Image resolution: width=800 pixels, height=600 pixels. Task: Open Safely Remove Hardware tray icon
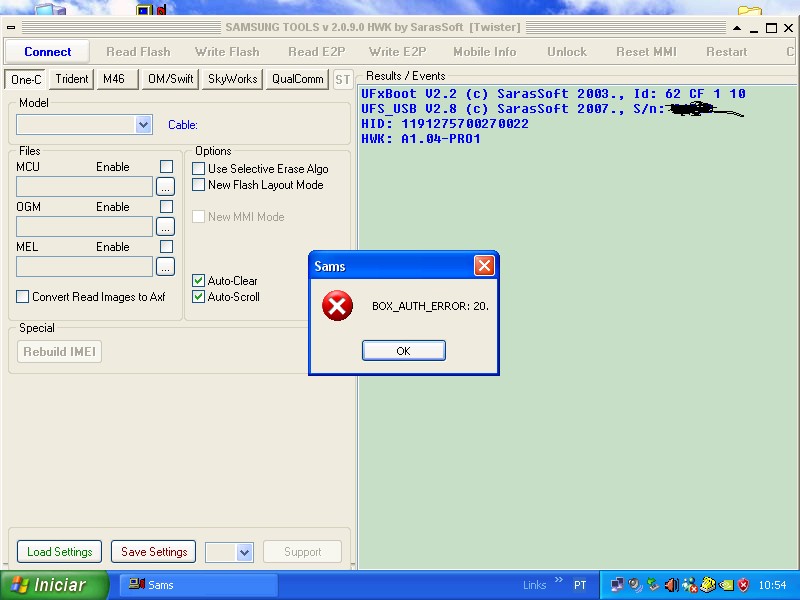coord(653,585)
